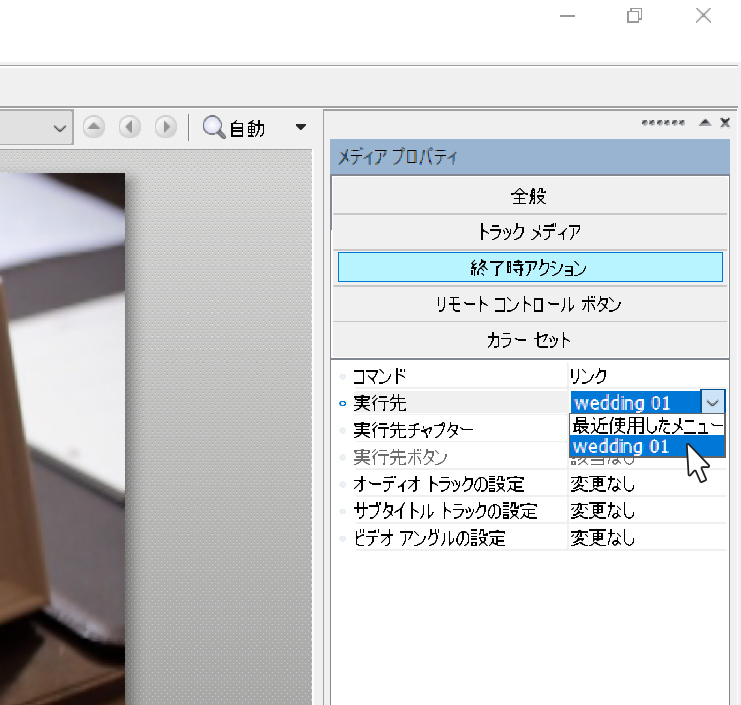Close the properties panel with X icon
This screenshot has height=705, width=741.
click(x=725, y=122)
